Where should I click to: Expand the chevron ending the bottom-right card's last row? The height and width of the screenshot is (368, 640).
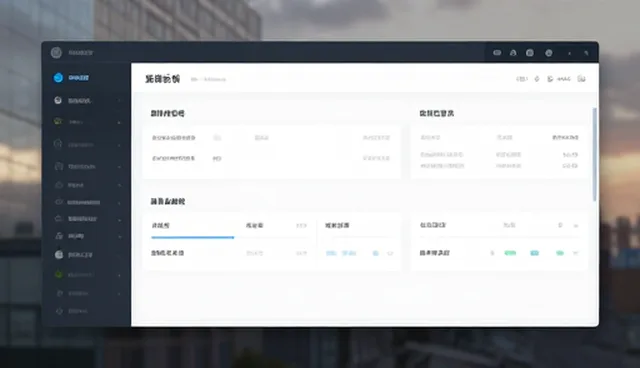(x=575, y=253)
